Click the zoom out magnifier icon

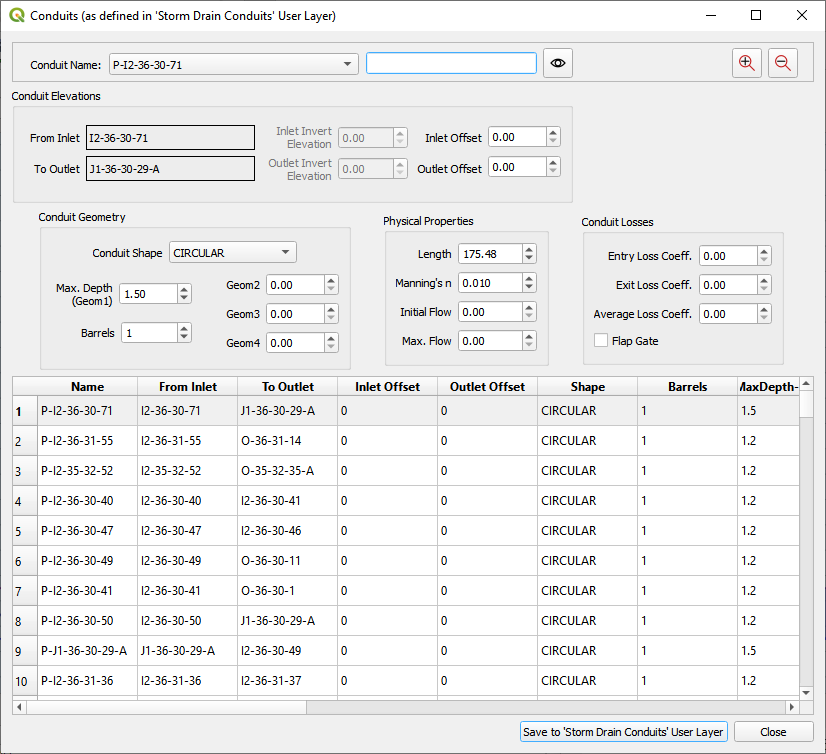point(783,63)
